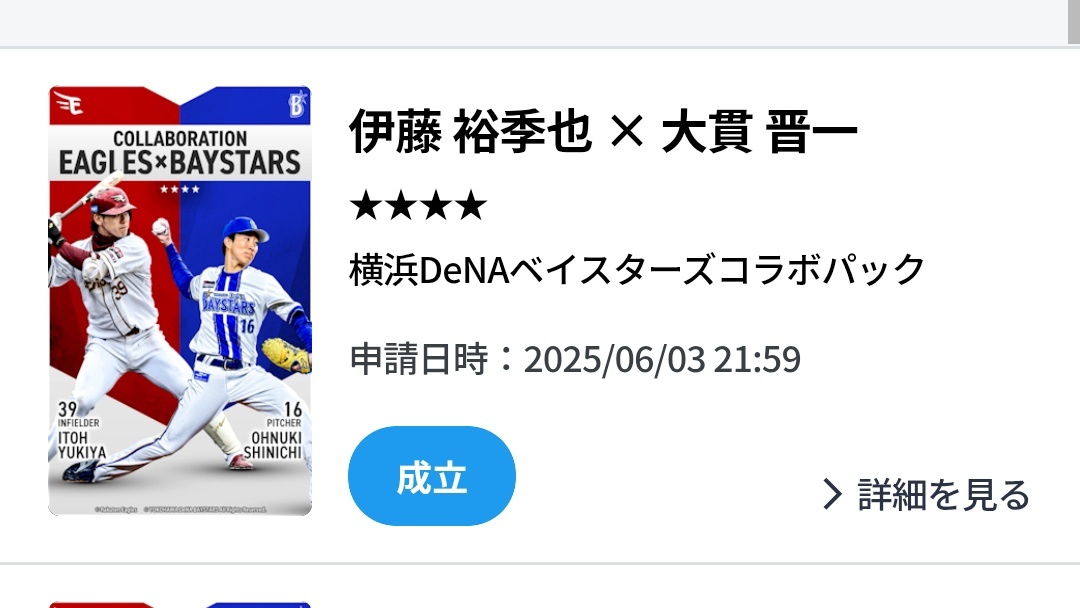Click the COLLABORATION EAGLES×BAYSTARS banner on card
The height and width of the screenshot is (608, 1080).
click(x=180, y=153)
